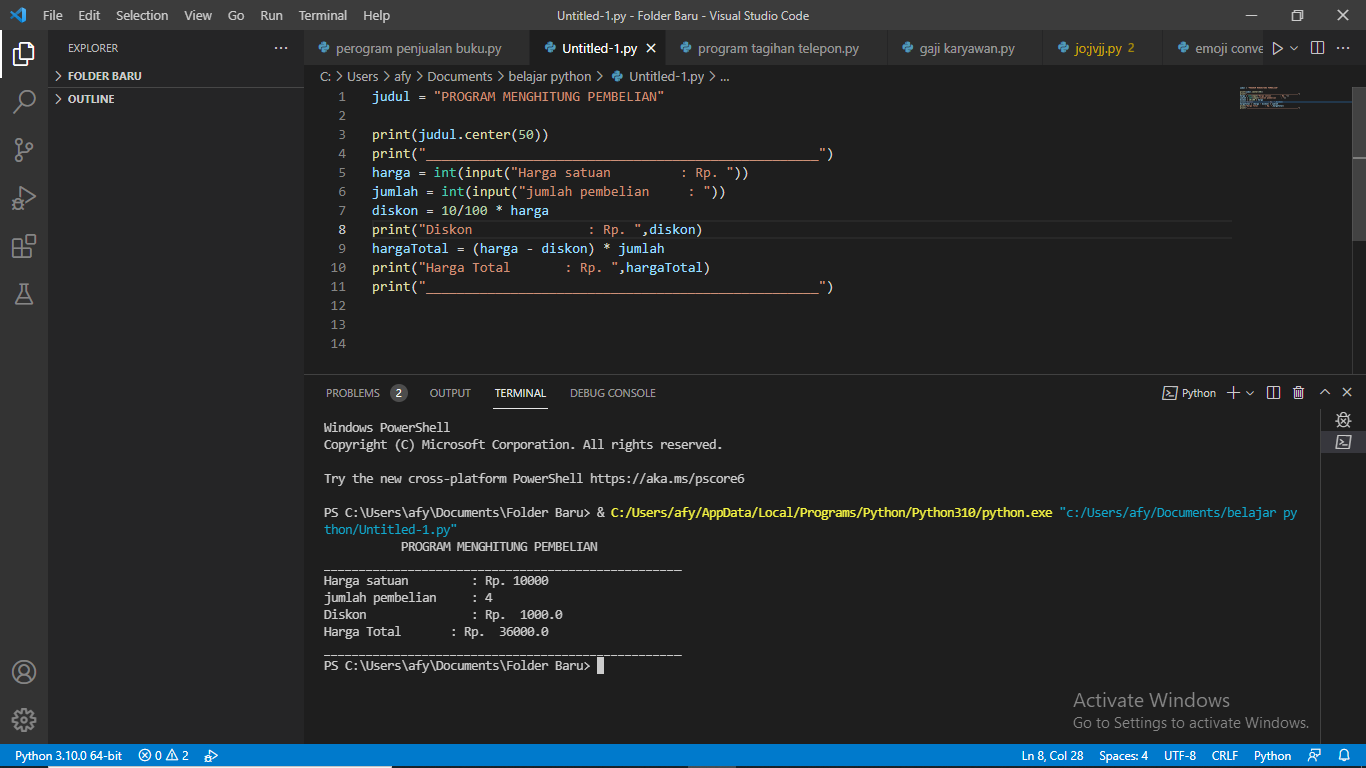Open the Accounts icon in activity bar

(24, 672)
